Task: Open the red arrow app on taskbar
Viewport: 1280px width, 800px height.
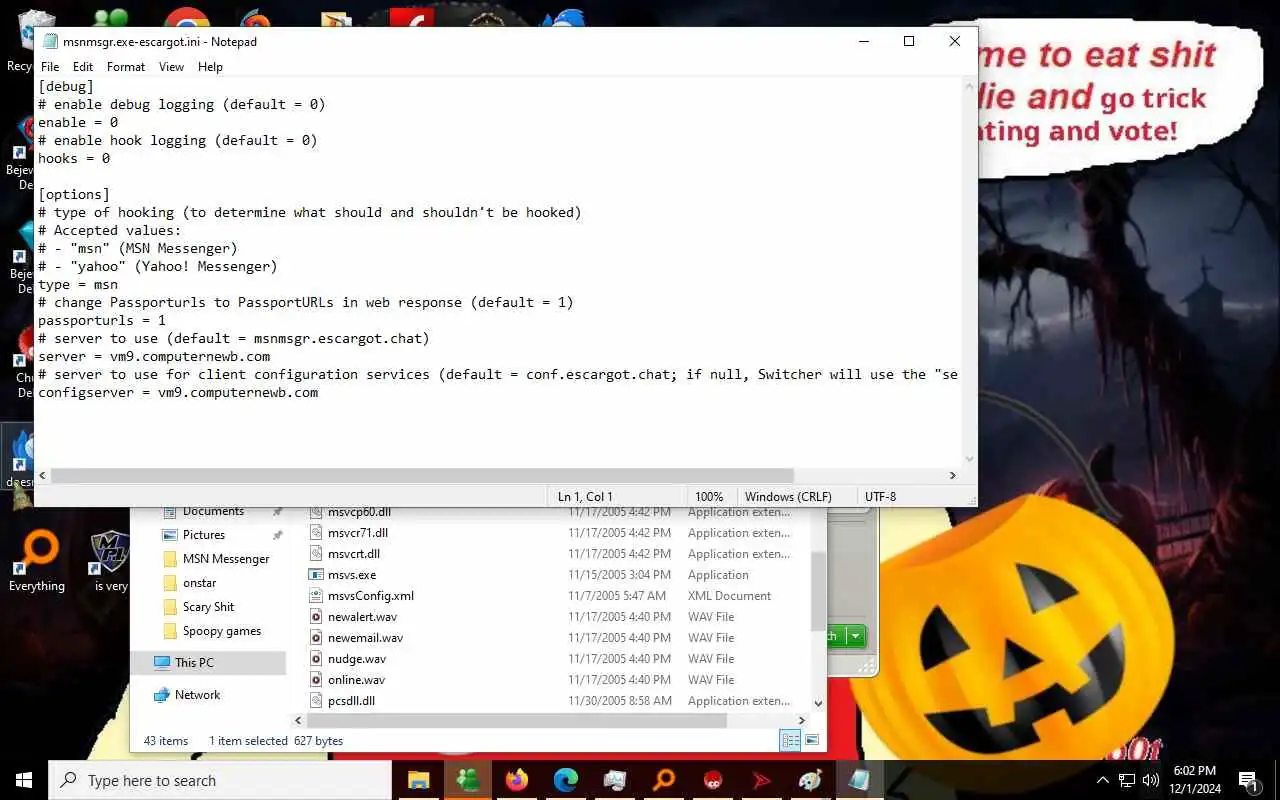Action: [761, 780]
